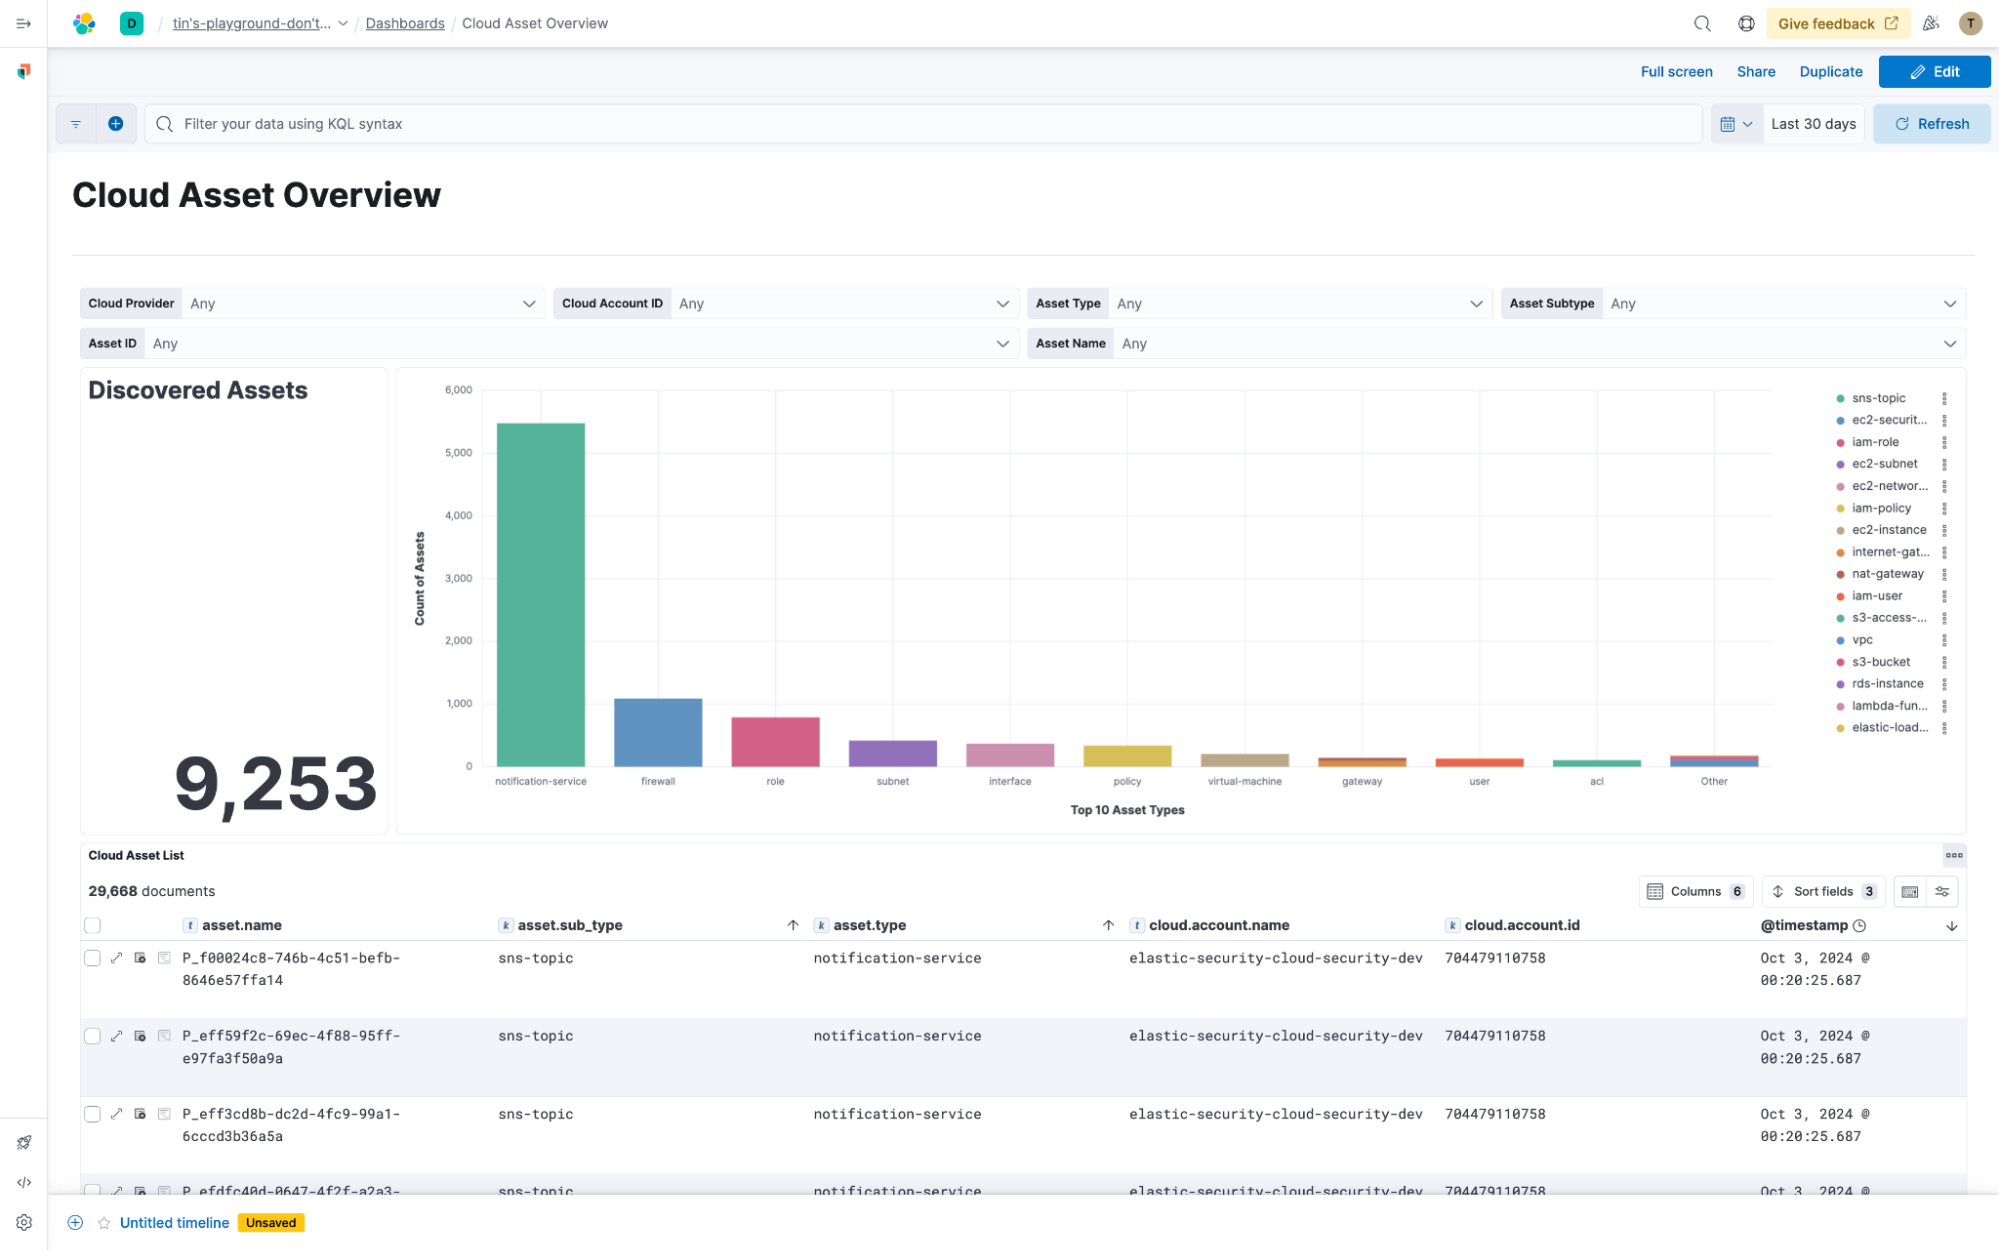Image resolution: width=1999 pixels, height=1251 pixels.
Task: Open developer tools code icon
Action: [x=24, y=1182]
